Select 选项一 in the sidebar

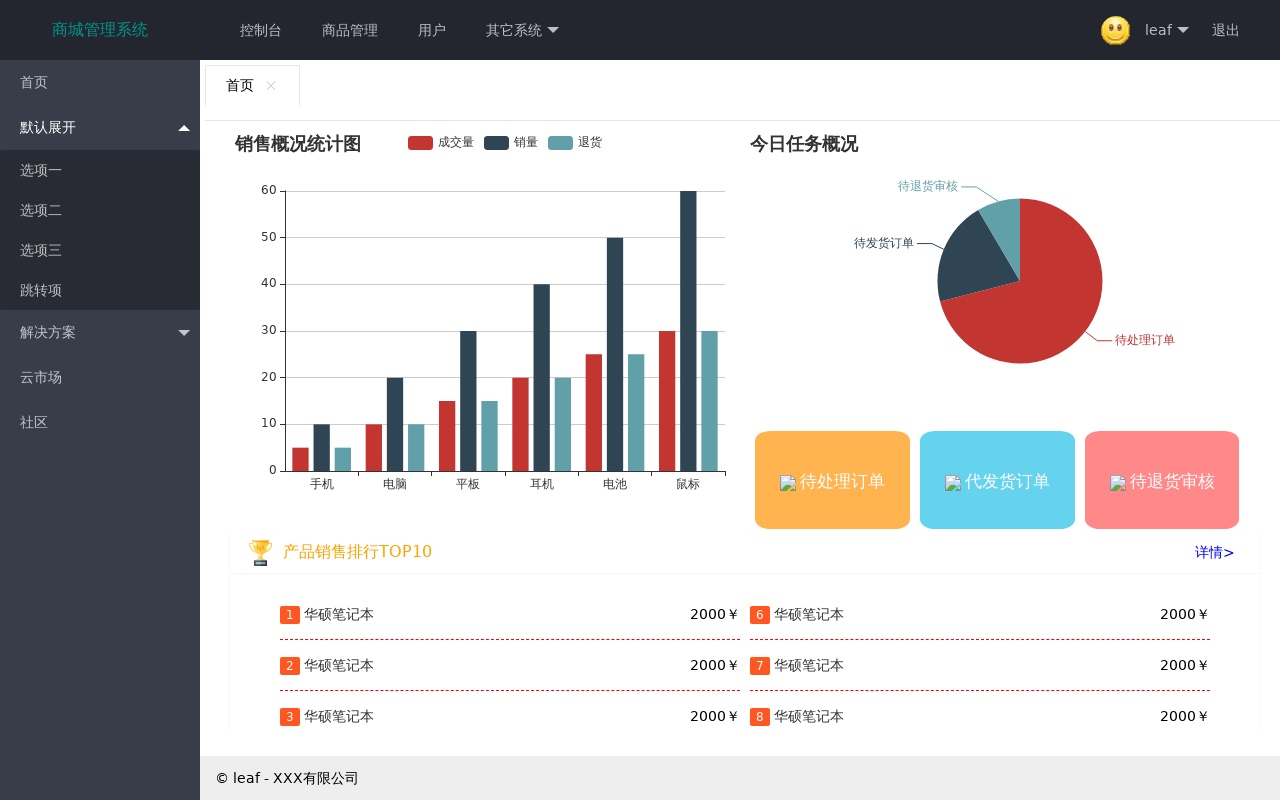[100, 170]
